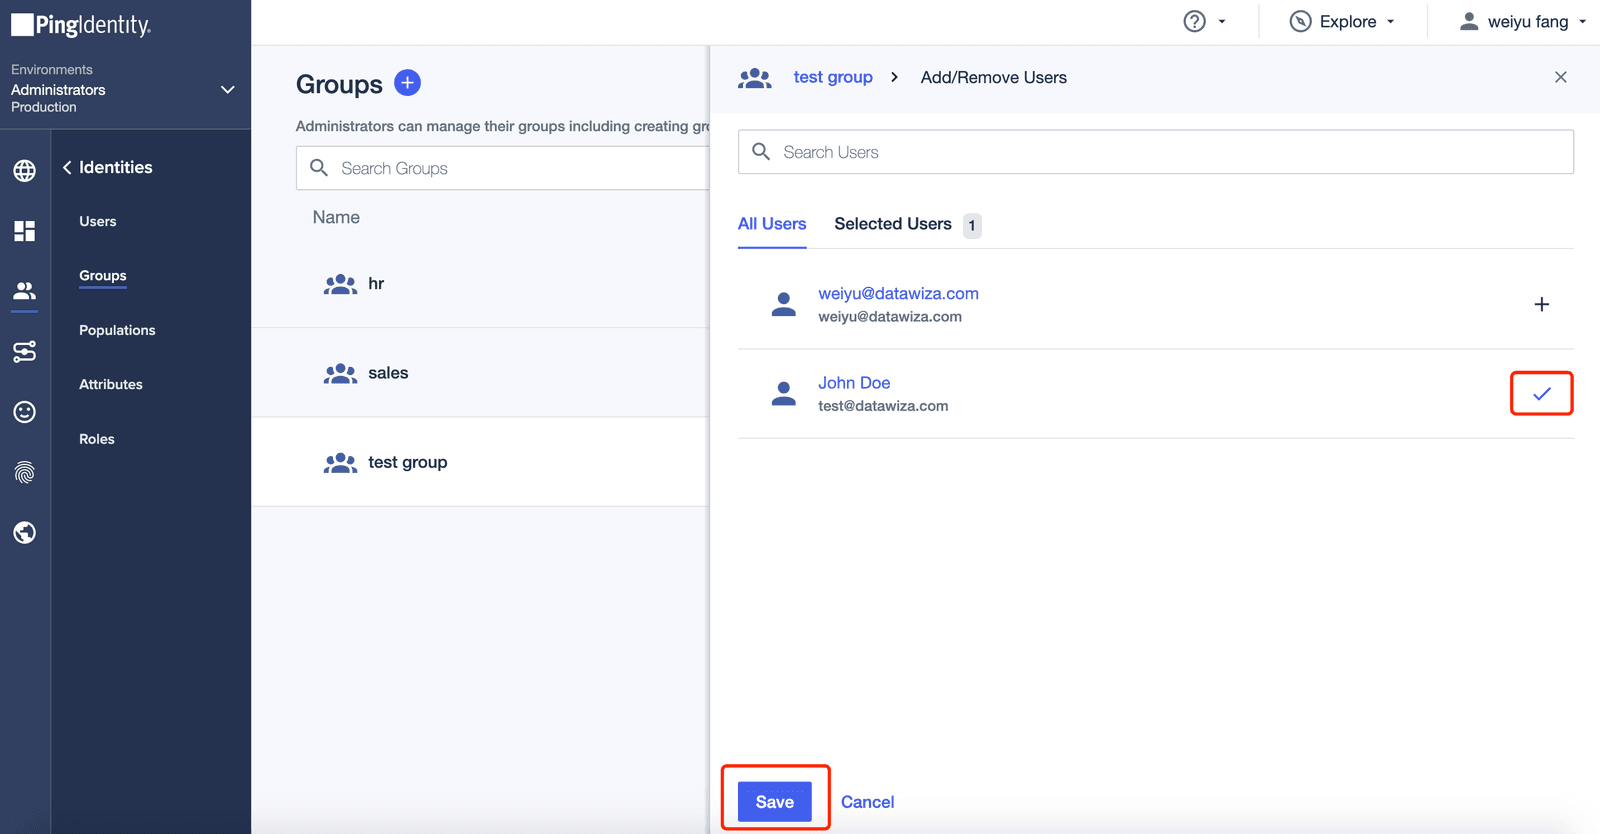Select the hr group row

(481, 284)
